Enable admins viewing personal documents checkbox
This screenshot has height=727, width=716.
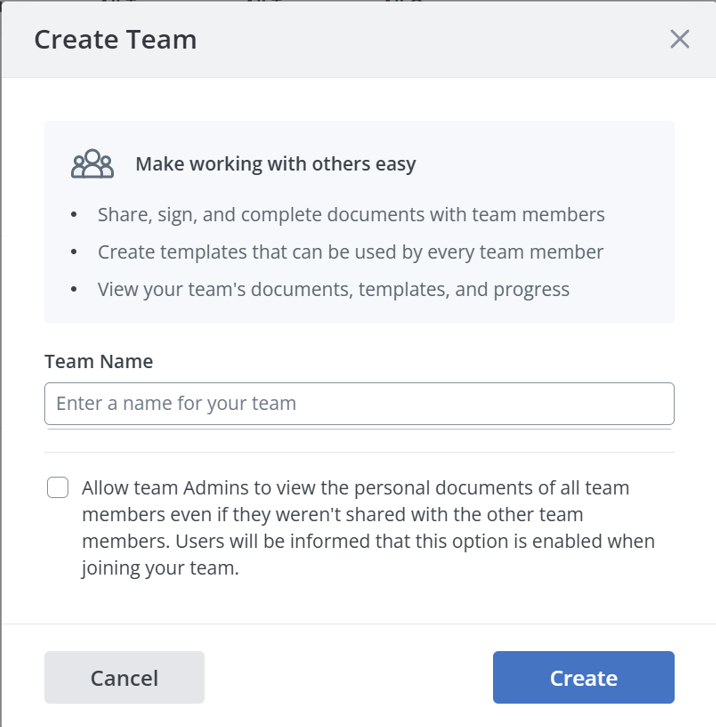click(58, 488)
